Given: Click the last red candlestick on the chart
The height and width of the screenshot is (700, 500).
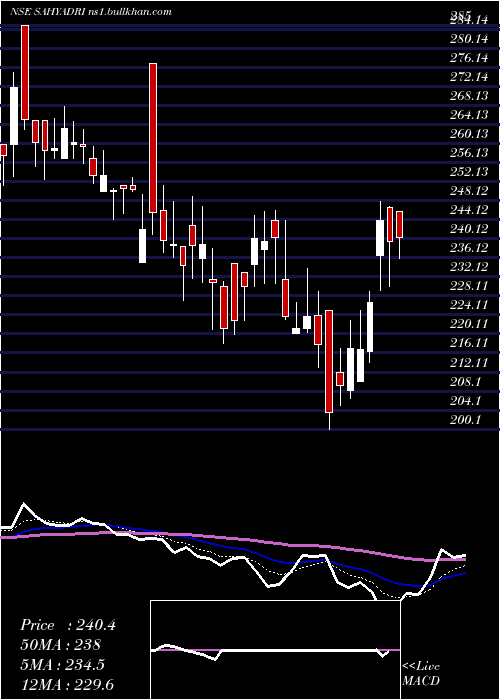Looking at the screenshot, I should tap(400, 225).
